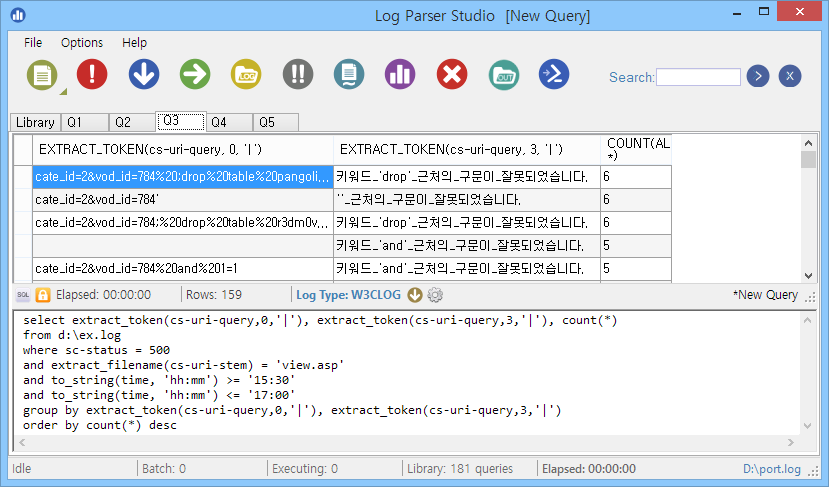Click the query editor scroll down arrow
The height and width of the screenshot is (487, 829).
[x=807, y=426]
